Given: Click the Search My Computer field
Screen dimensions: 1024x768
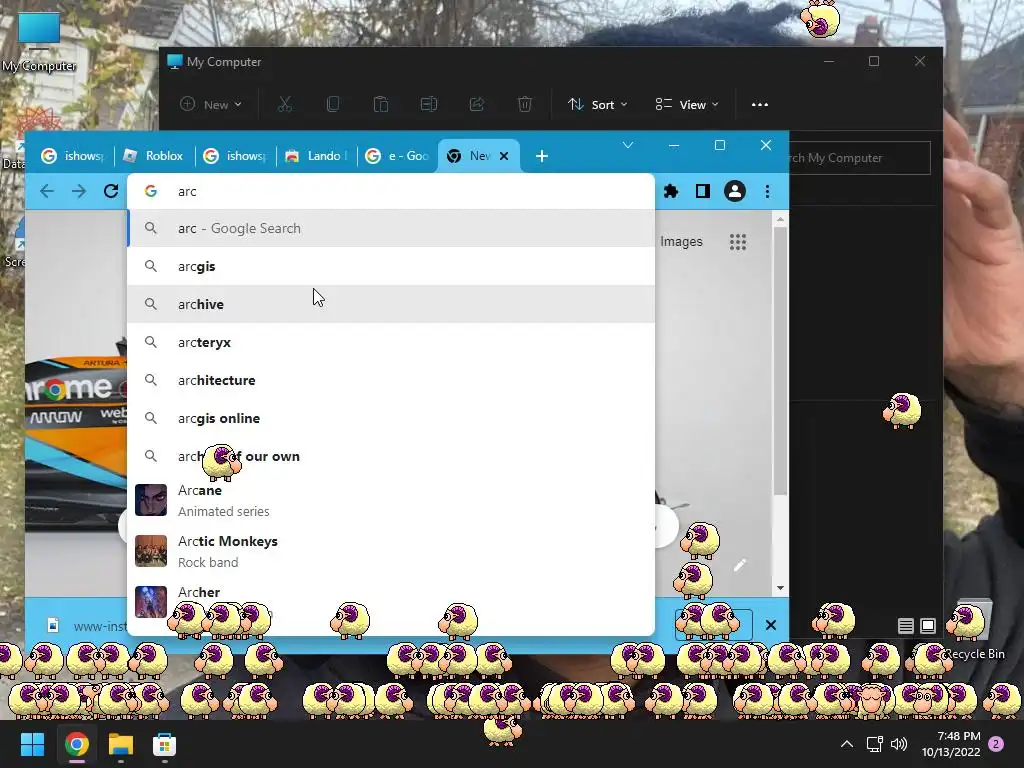Looking at the screenshot, I should 859,158.
